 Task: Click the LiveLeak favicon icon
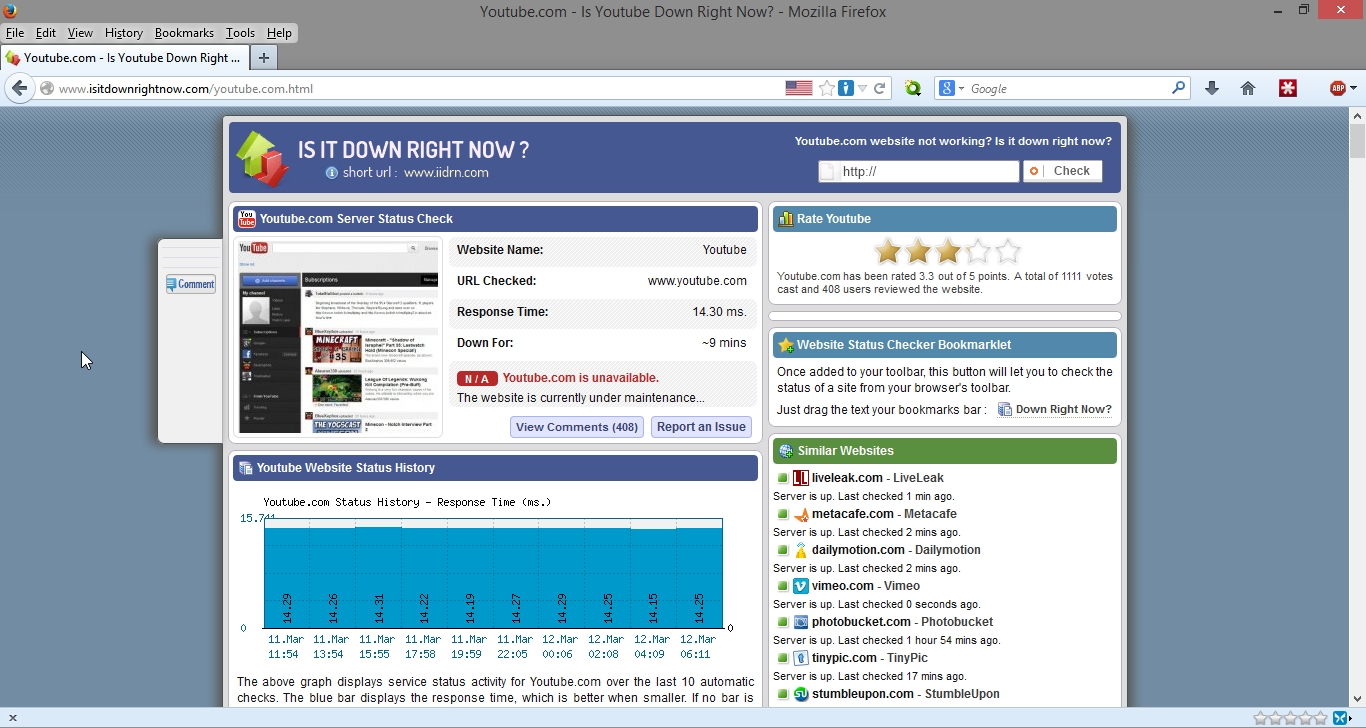[800, 478]
